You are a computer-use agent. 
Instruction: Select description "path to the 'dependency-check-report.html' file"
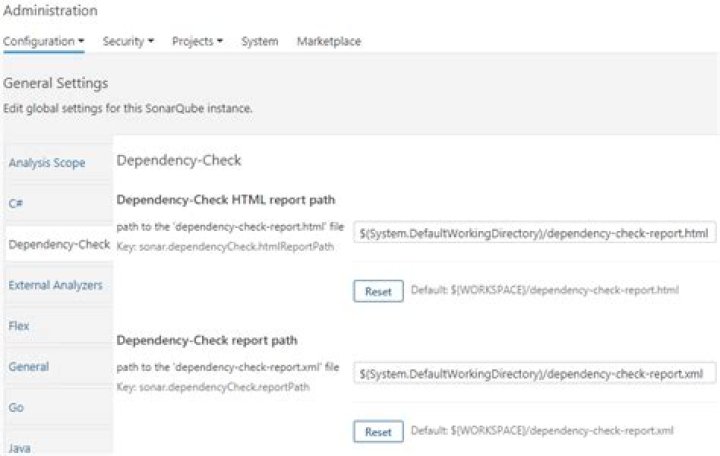pyautogui.click(x=230, y=226)
